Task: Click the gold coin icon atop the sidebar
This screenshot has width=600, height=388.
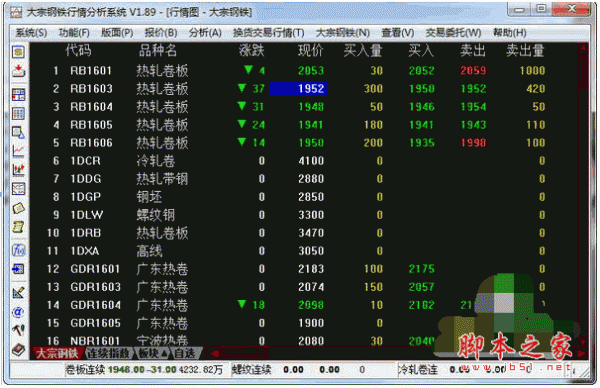Action: [x=18, y=52]
